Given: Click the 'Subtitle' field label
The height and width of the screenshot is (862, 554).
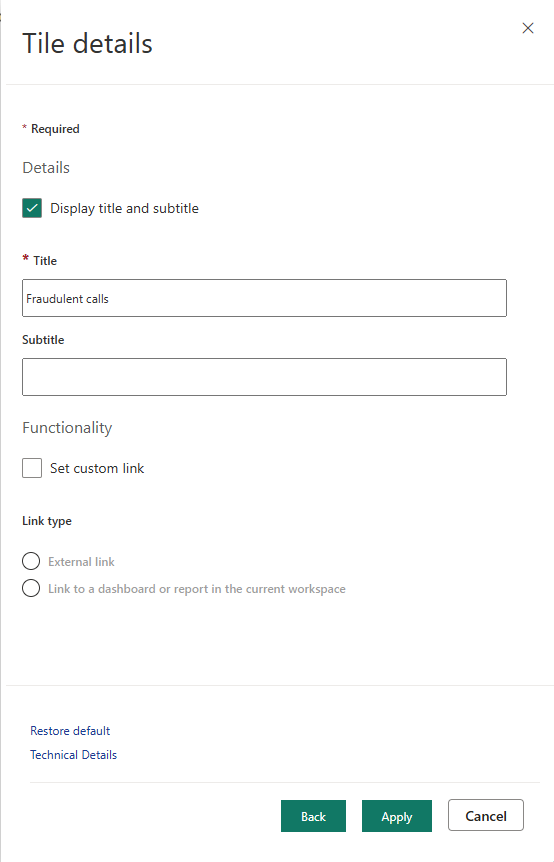Looking at the screenshot, I should [43, 340].
